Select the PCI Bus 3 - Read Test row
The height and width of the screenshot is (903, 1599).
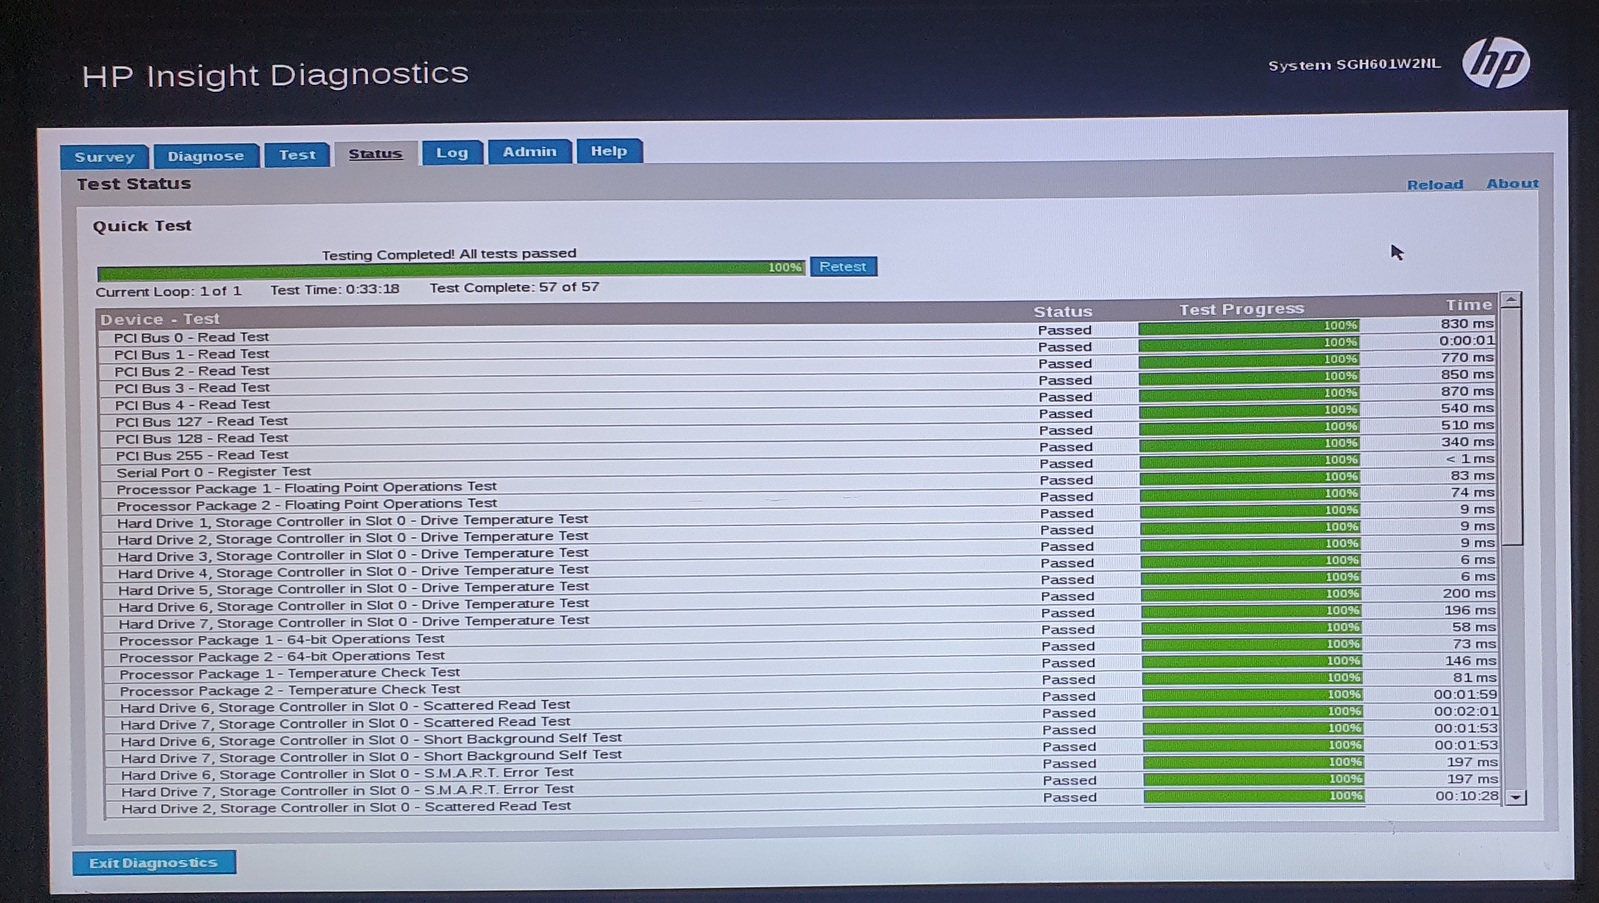797,382
